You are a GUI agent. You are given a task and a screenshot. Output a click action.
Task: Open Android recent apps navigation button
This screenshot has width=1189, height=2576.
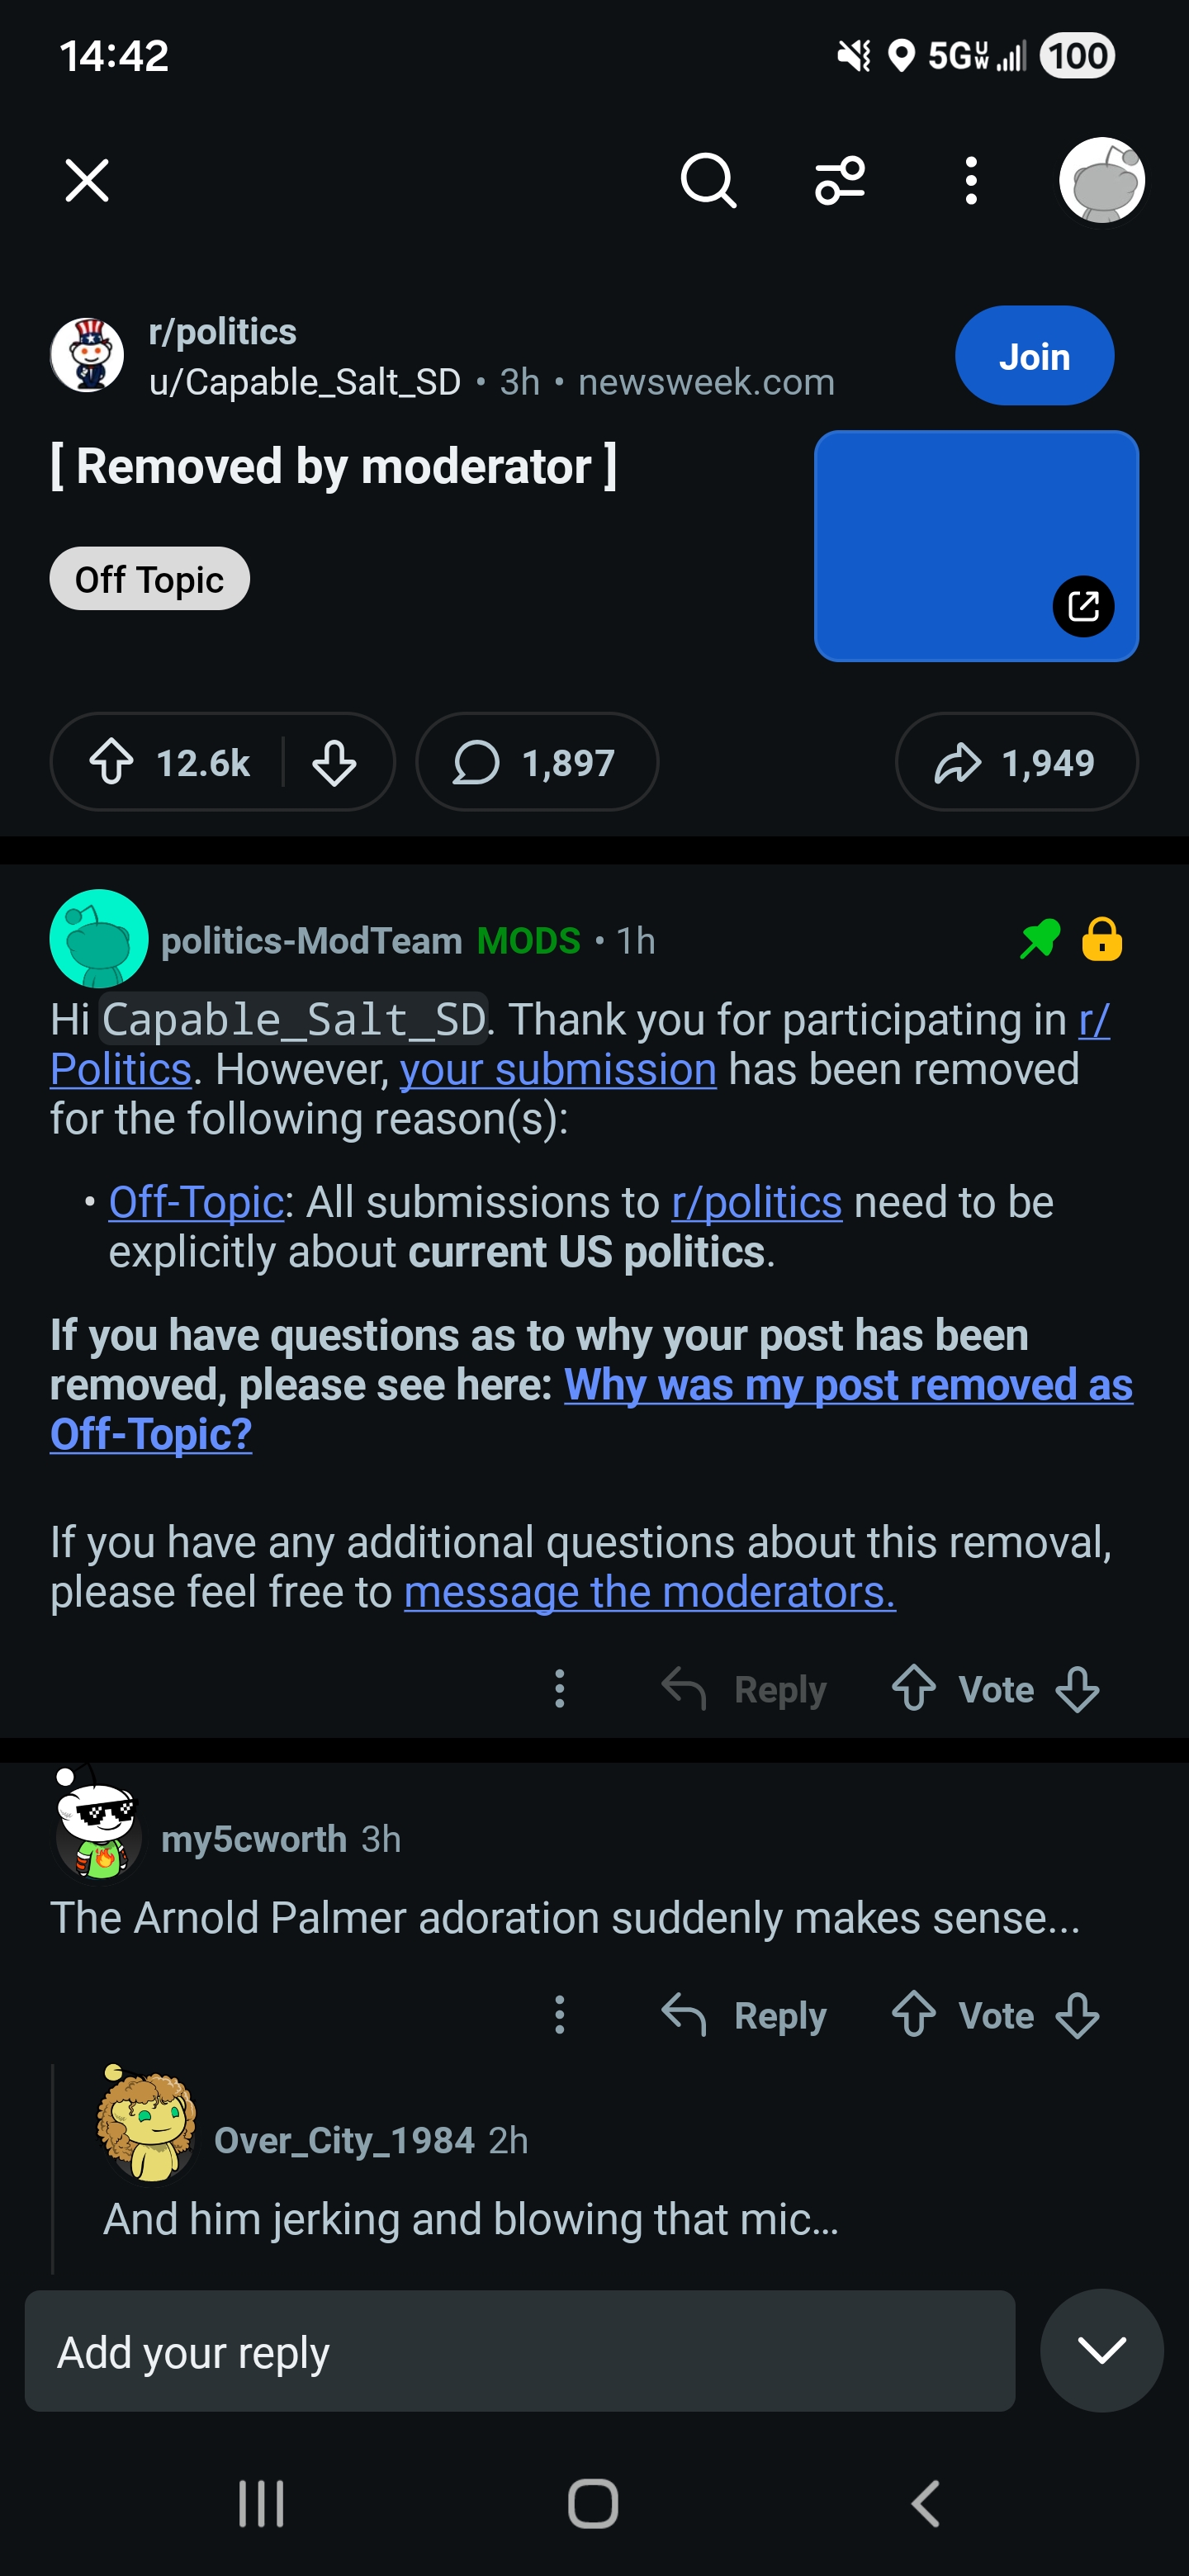point(261,2504)
